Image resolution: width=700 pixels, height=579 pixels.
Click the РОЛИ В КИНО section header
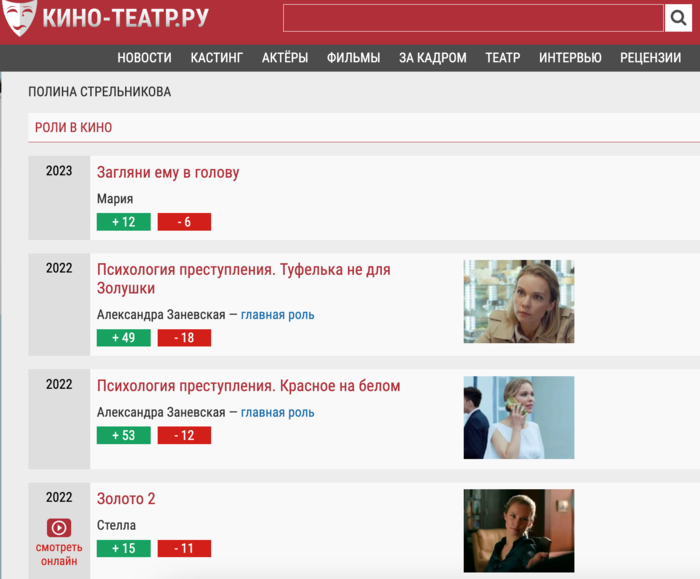[73, 127]
